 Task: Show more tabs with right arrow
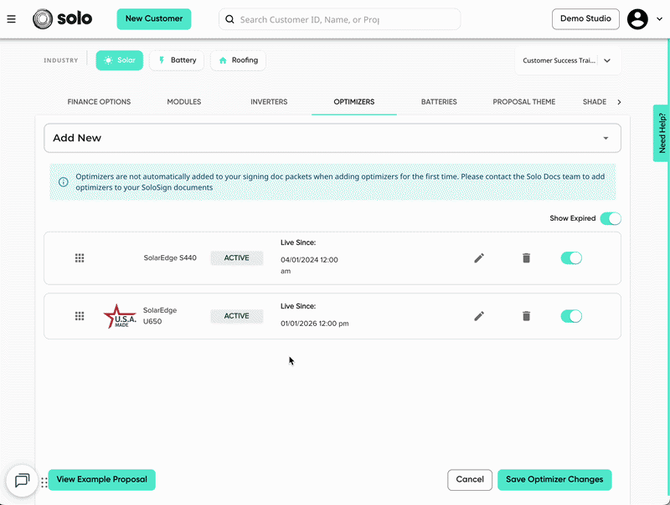(x=619, y=102)
